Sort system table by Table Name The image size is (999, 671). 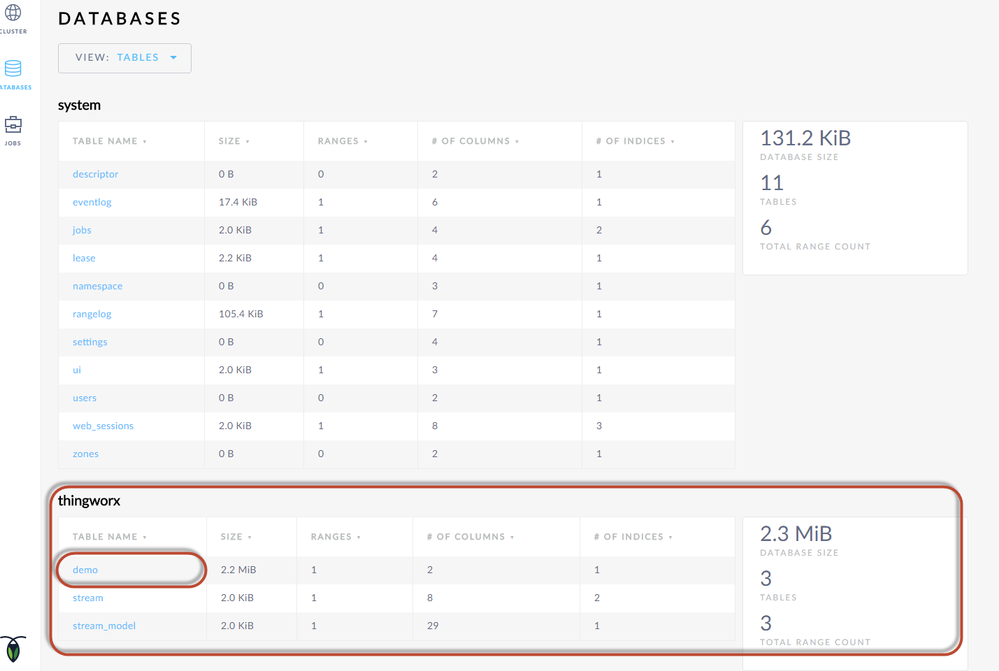coord(109,141)
